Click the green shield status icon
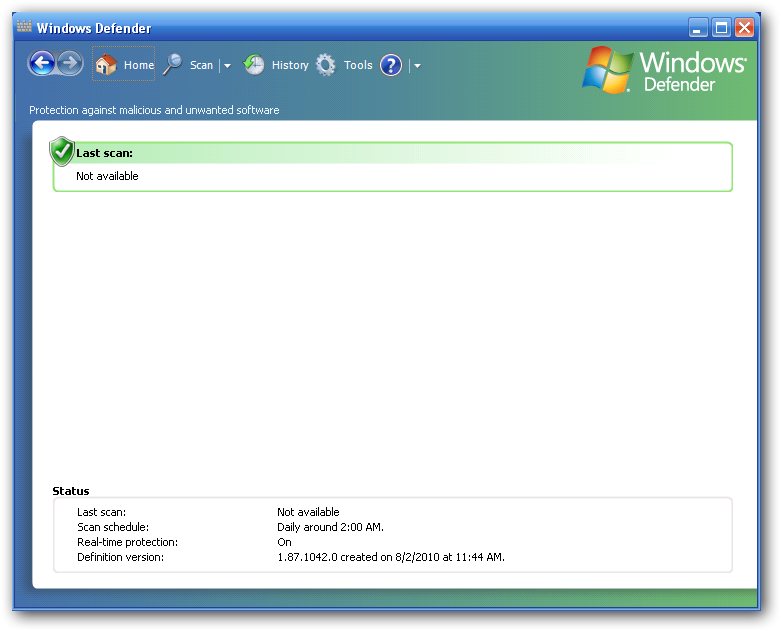 point(62,151)
